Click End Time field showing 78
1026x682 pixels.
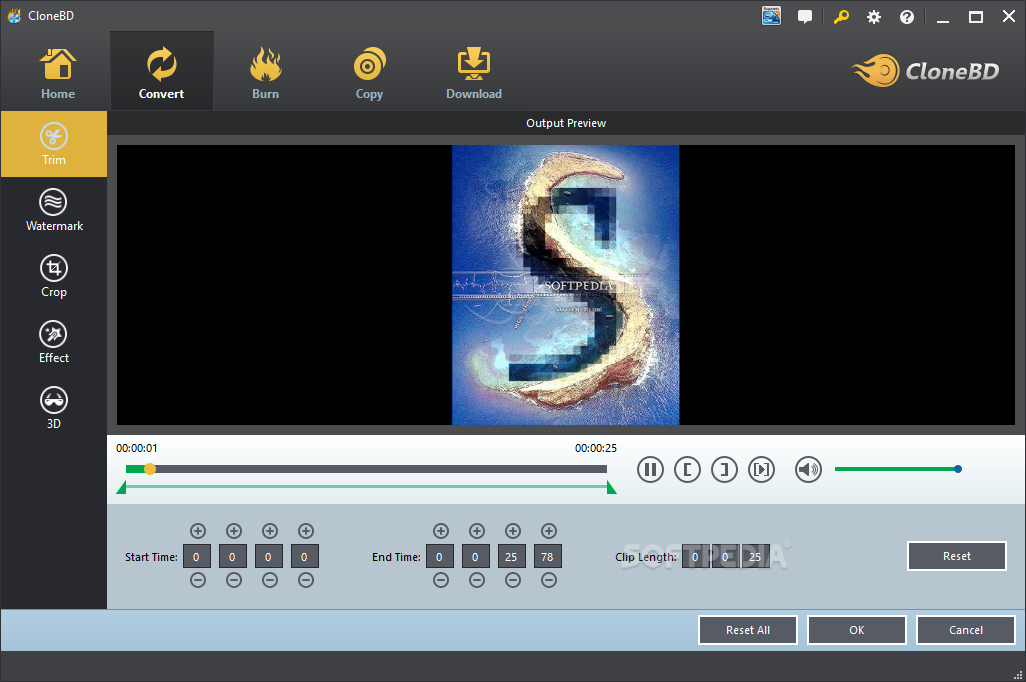tap(548, 556)
